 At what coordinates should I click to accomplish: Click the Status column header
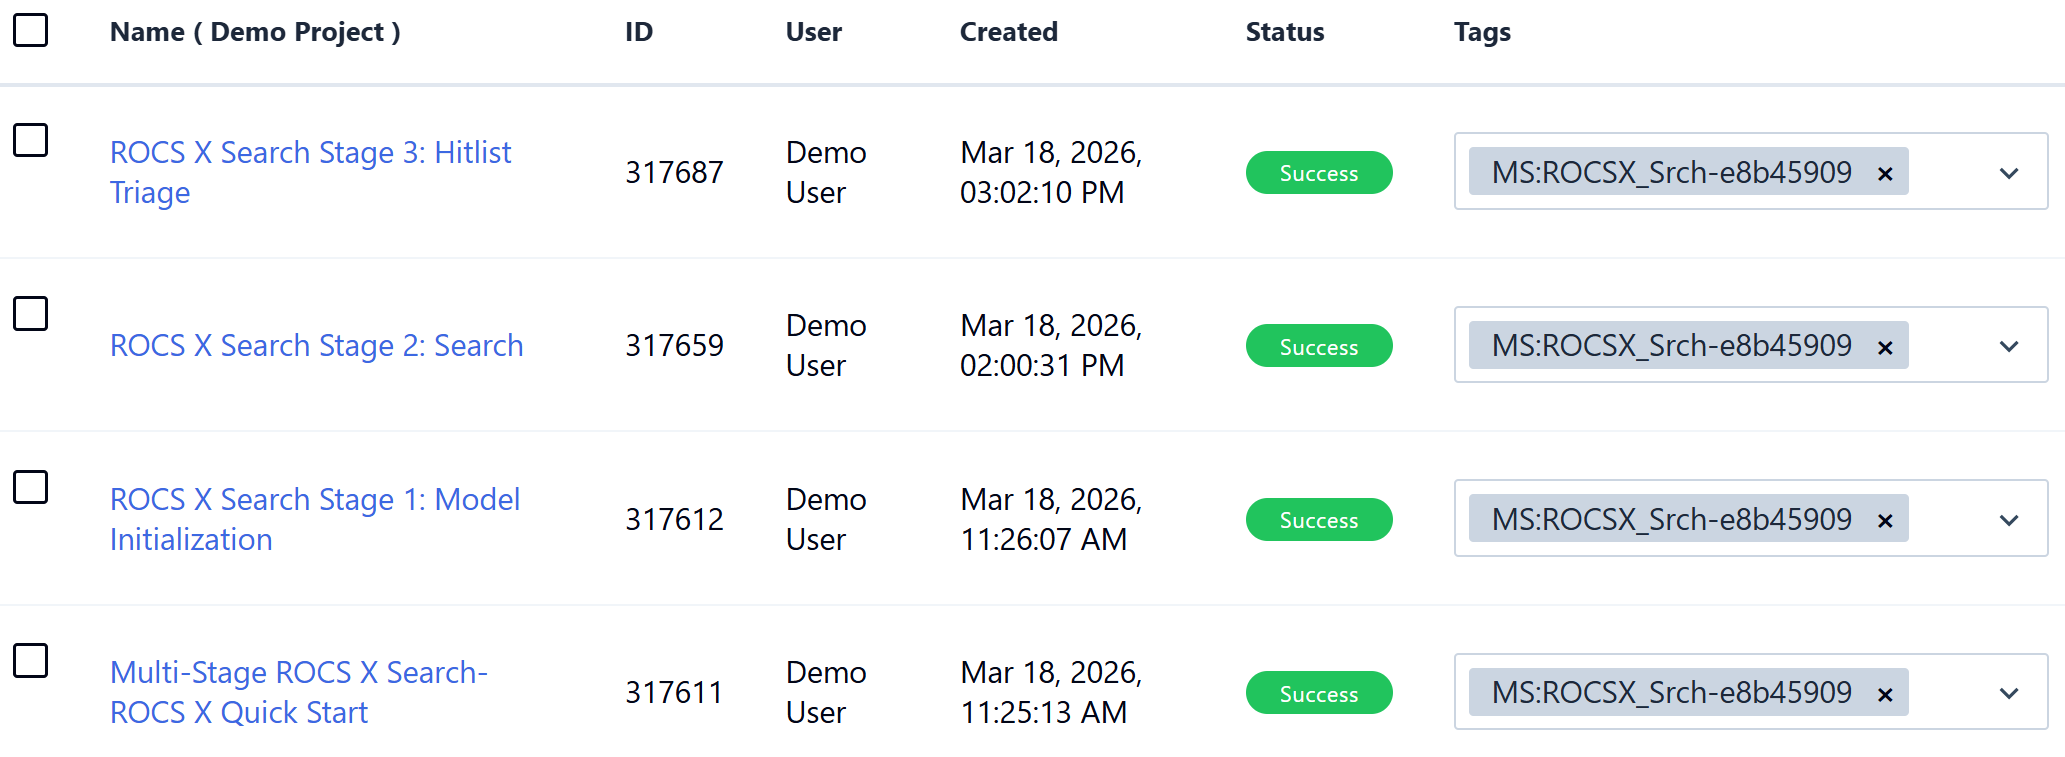point(1284,32)
